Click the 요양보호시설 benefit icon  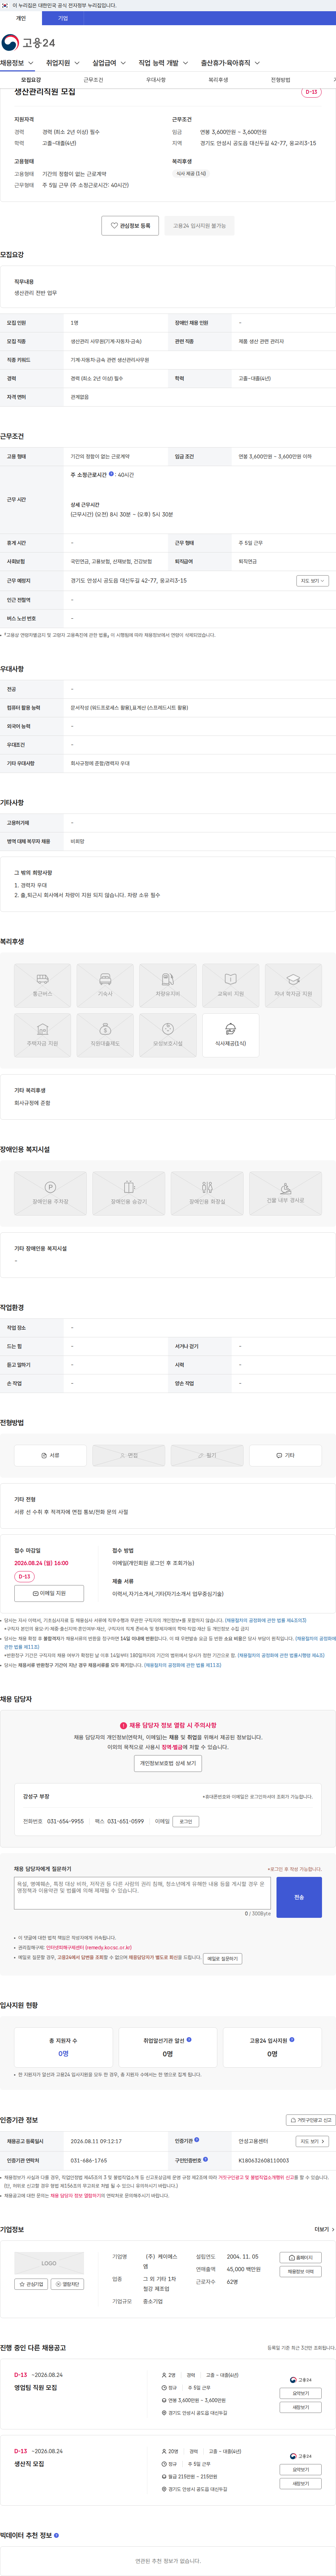point(168,1035)
